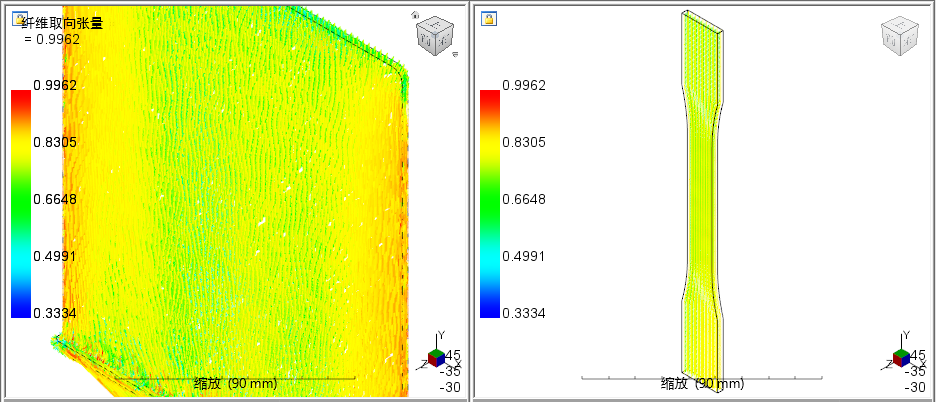Click legend value '0.6648' in right viewport

(524, 199)
